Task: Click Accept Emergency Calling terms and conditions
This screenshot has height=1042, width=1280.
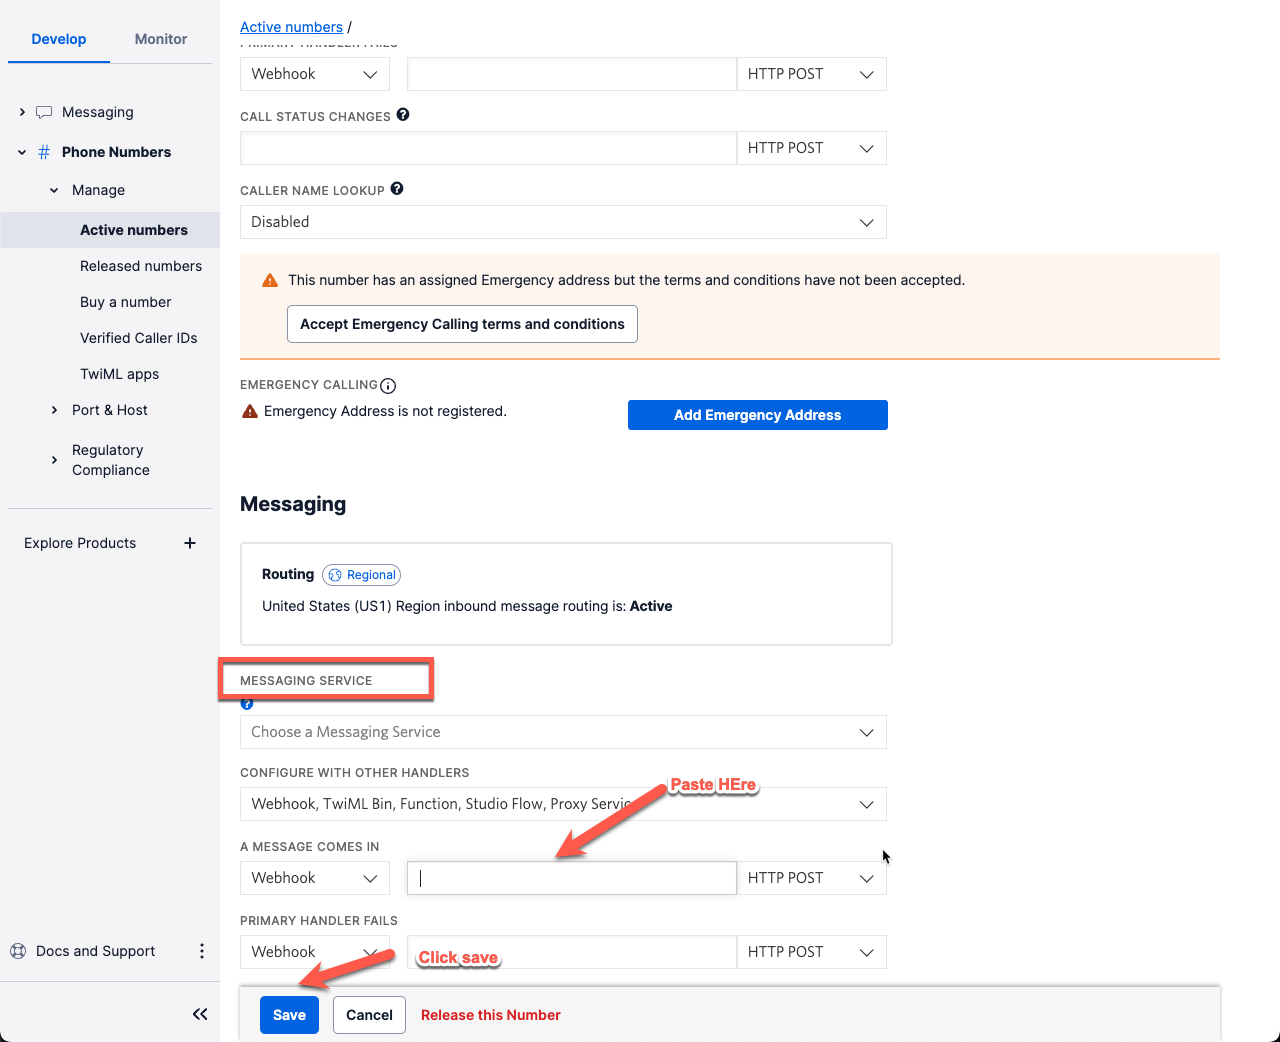Action: point(462,324)
